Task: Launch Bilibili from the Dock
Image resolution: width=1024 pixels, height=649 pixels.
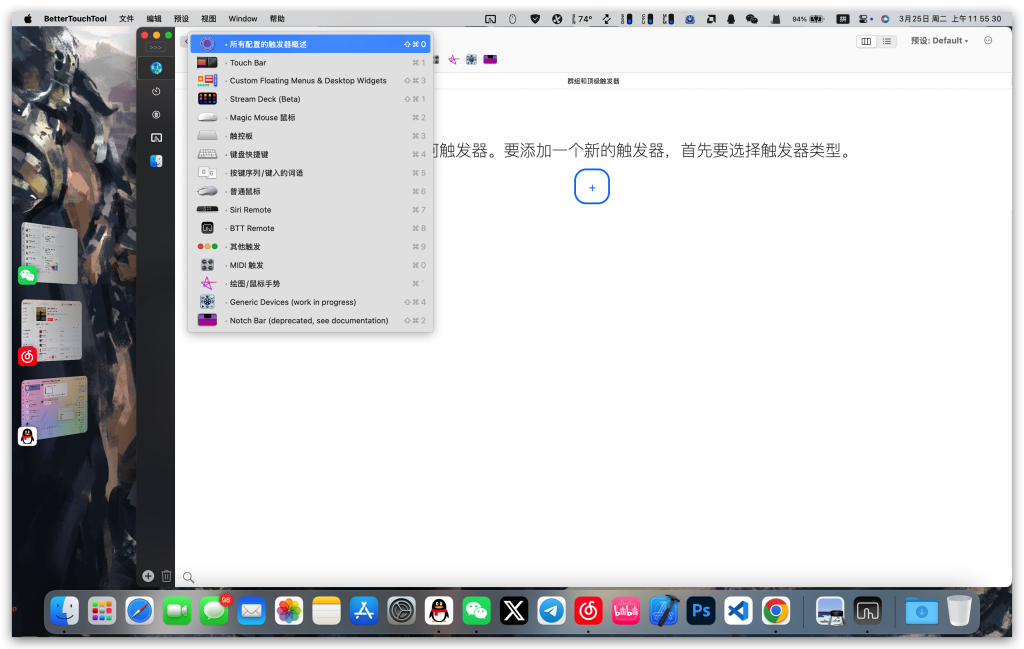Action: click(626, 611)
